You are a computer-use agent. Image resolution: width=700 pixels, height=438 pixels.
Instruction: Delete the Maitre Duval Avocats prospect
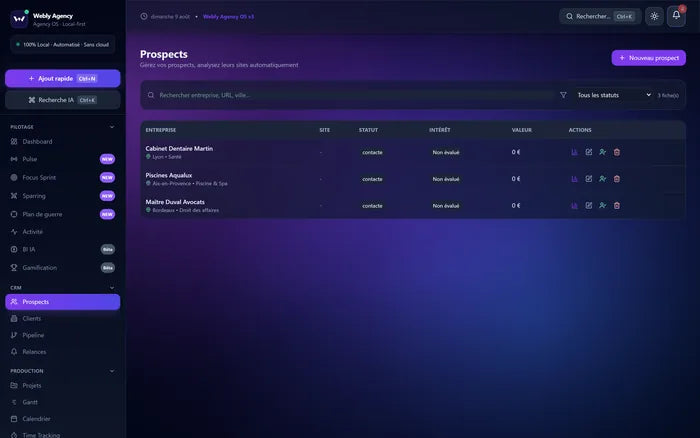click(x=617, y=206)
